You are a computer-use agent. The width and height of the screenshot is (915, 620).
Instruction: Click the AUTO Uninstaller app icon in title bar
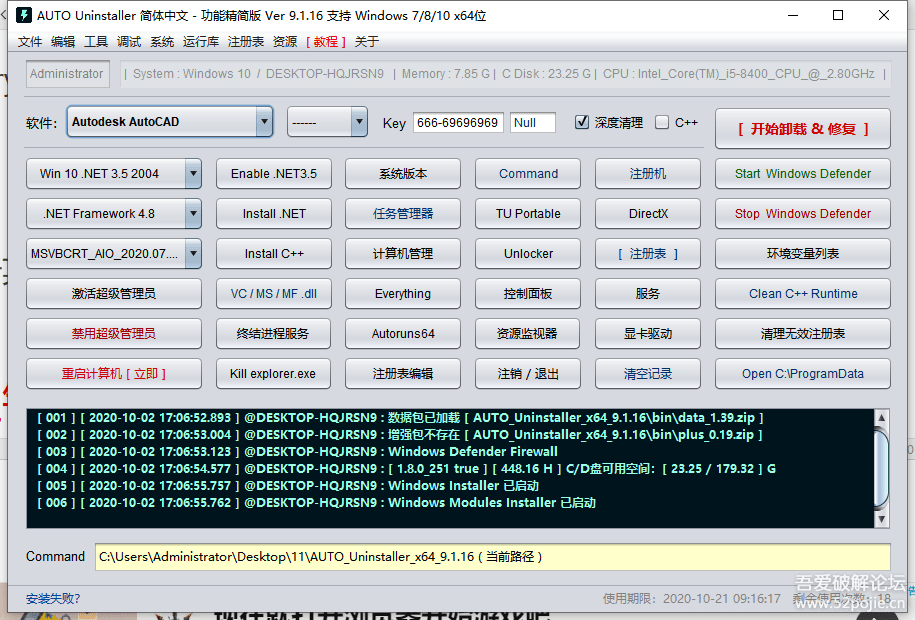pos(24,15)
